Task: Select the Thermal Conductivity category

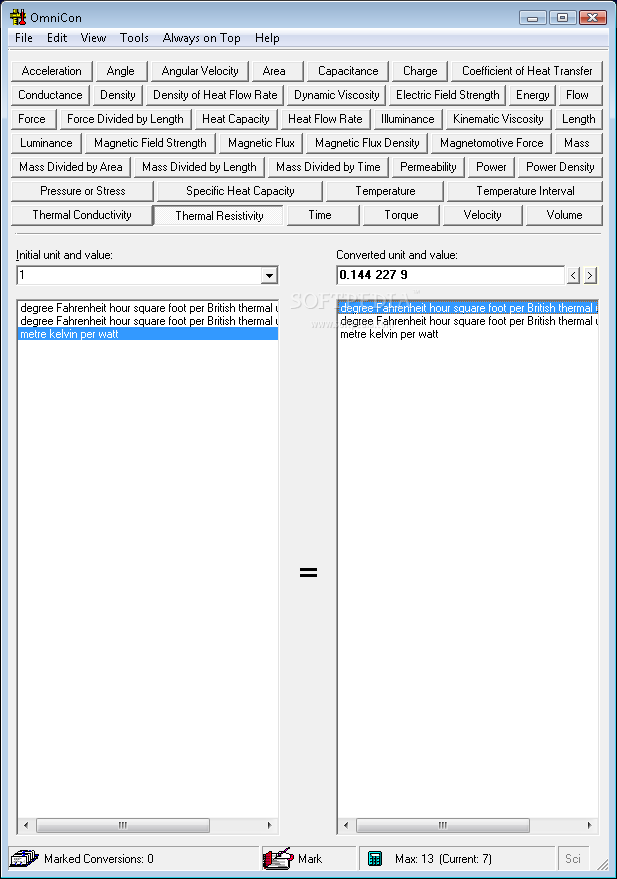Action: point(82,215)
